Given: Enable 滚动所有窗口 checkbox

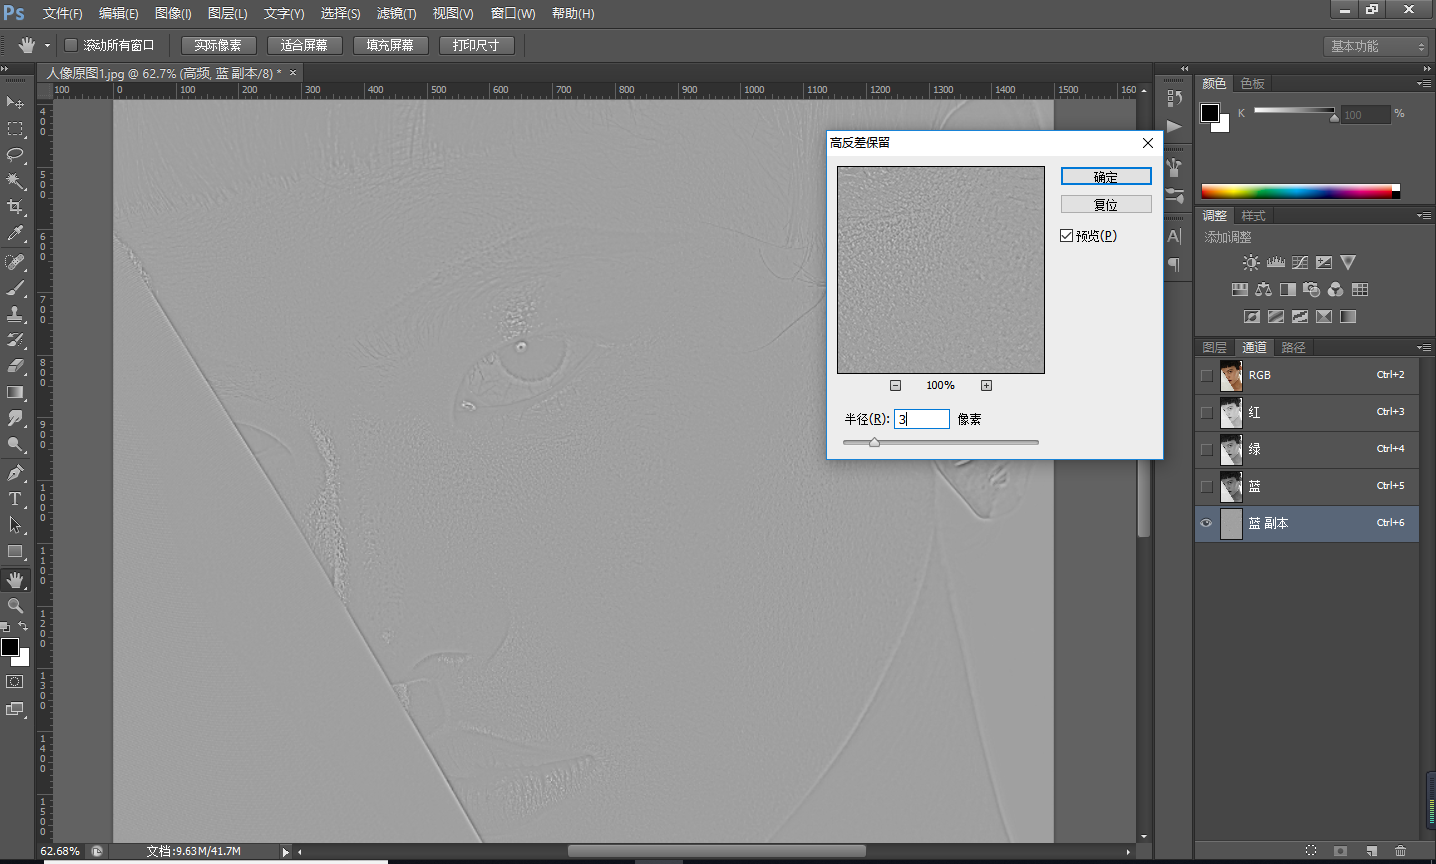Looking at the screenshot, I should click(x=71, y=45).
